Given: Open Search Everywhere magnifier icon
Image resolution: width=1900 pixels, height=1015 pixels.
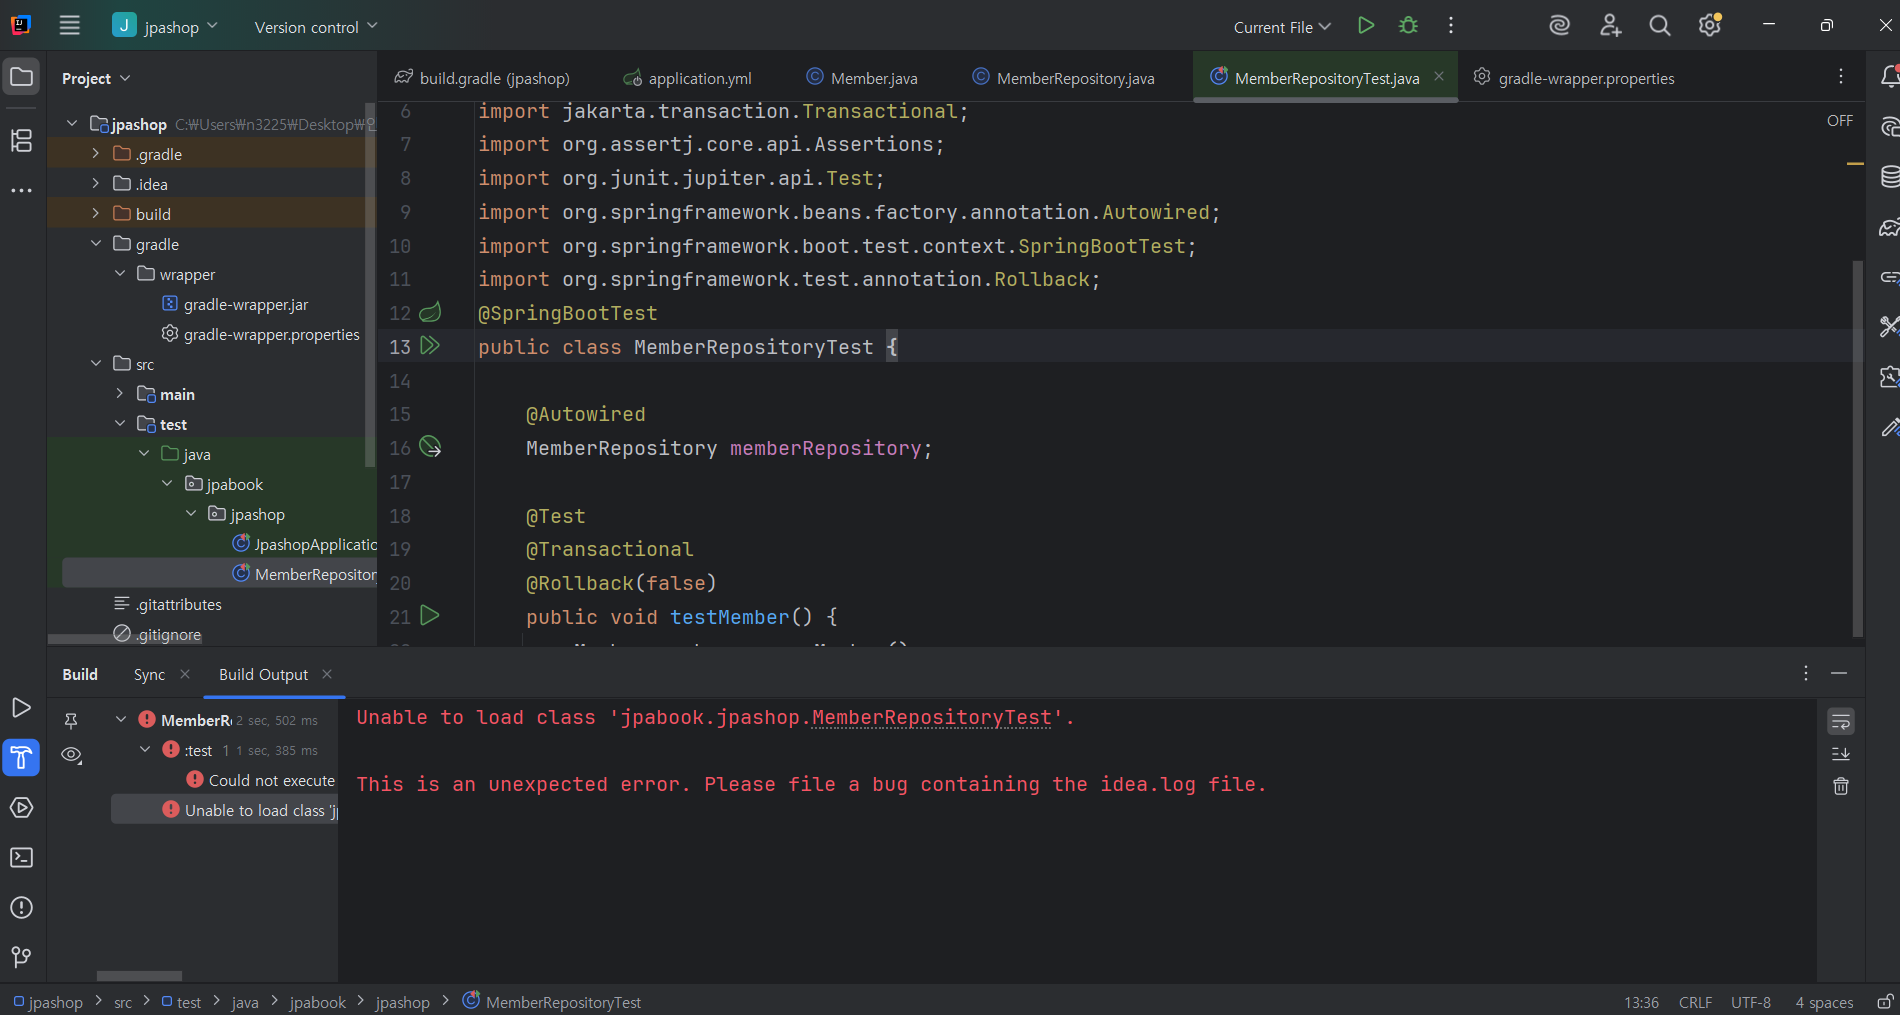Looking at the screenshot, I should click(x=1660, y=26).
